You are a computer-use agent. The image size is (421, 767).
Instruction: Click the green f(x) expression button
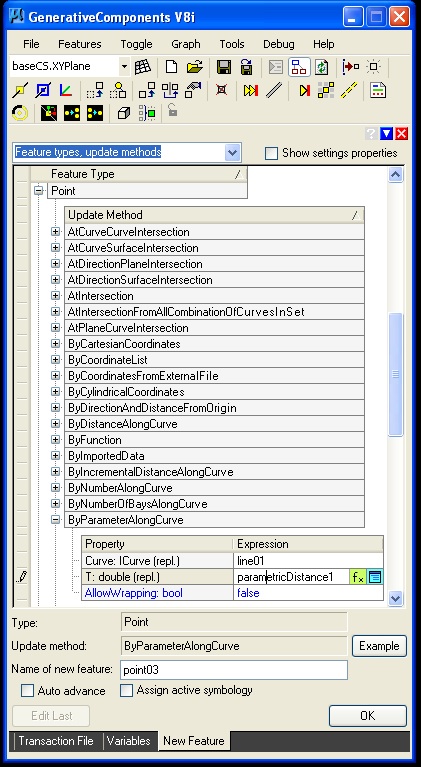click(358, 577)
